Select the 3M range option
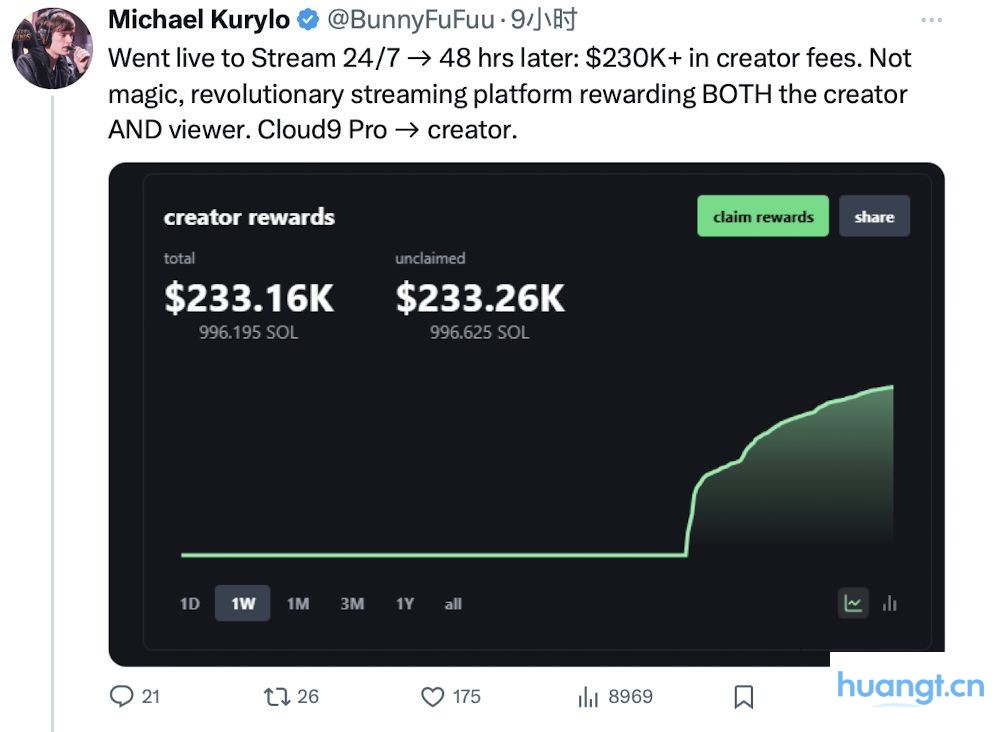 click(x=350, y=604)
